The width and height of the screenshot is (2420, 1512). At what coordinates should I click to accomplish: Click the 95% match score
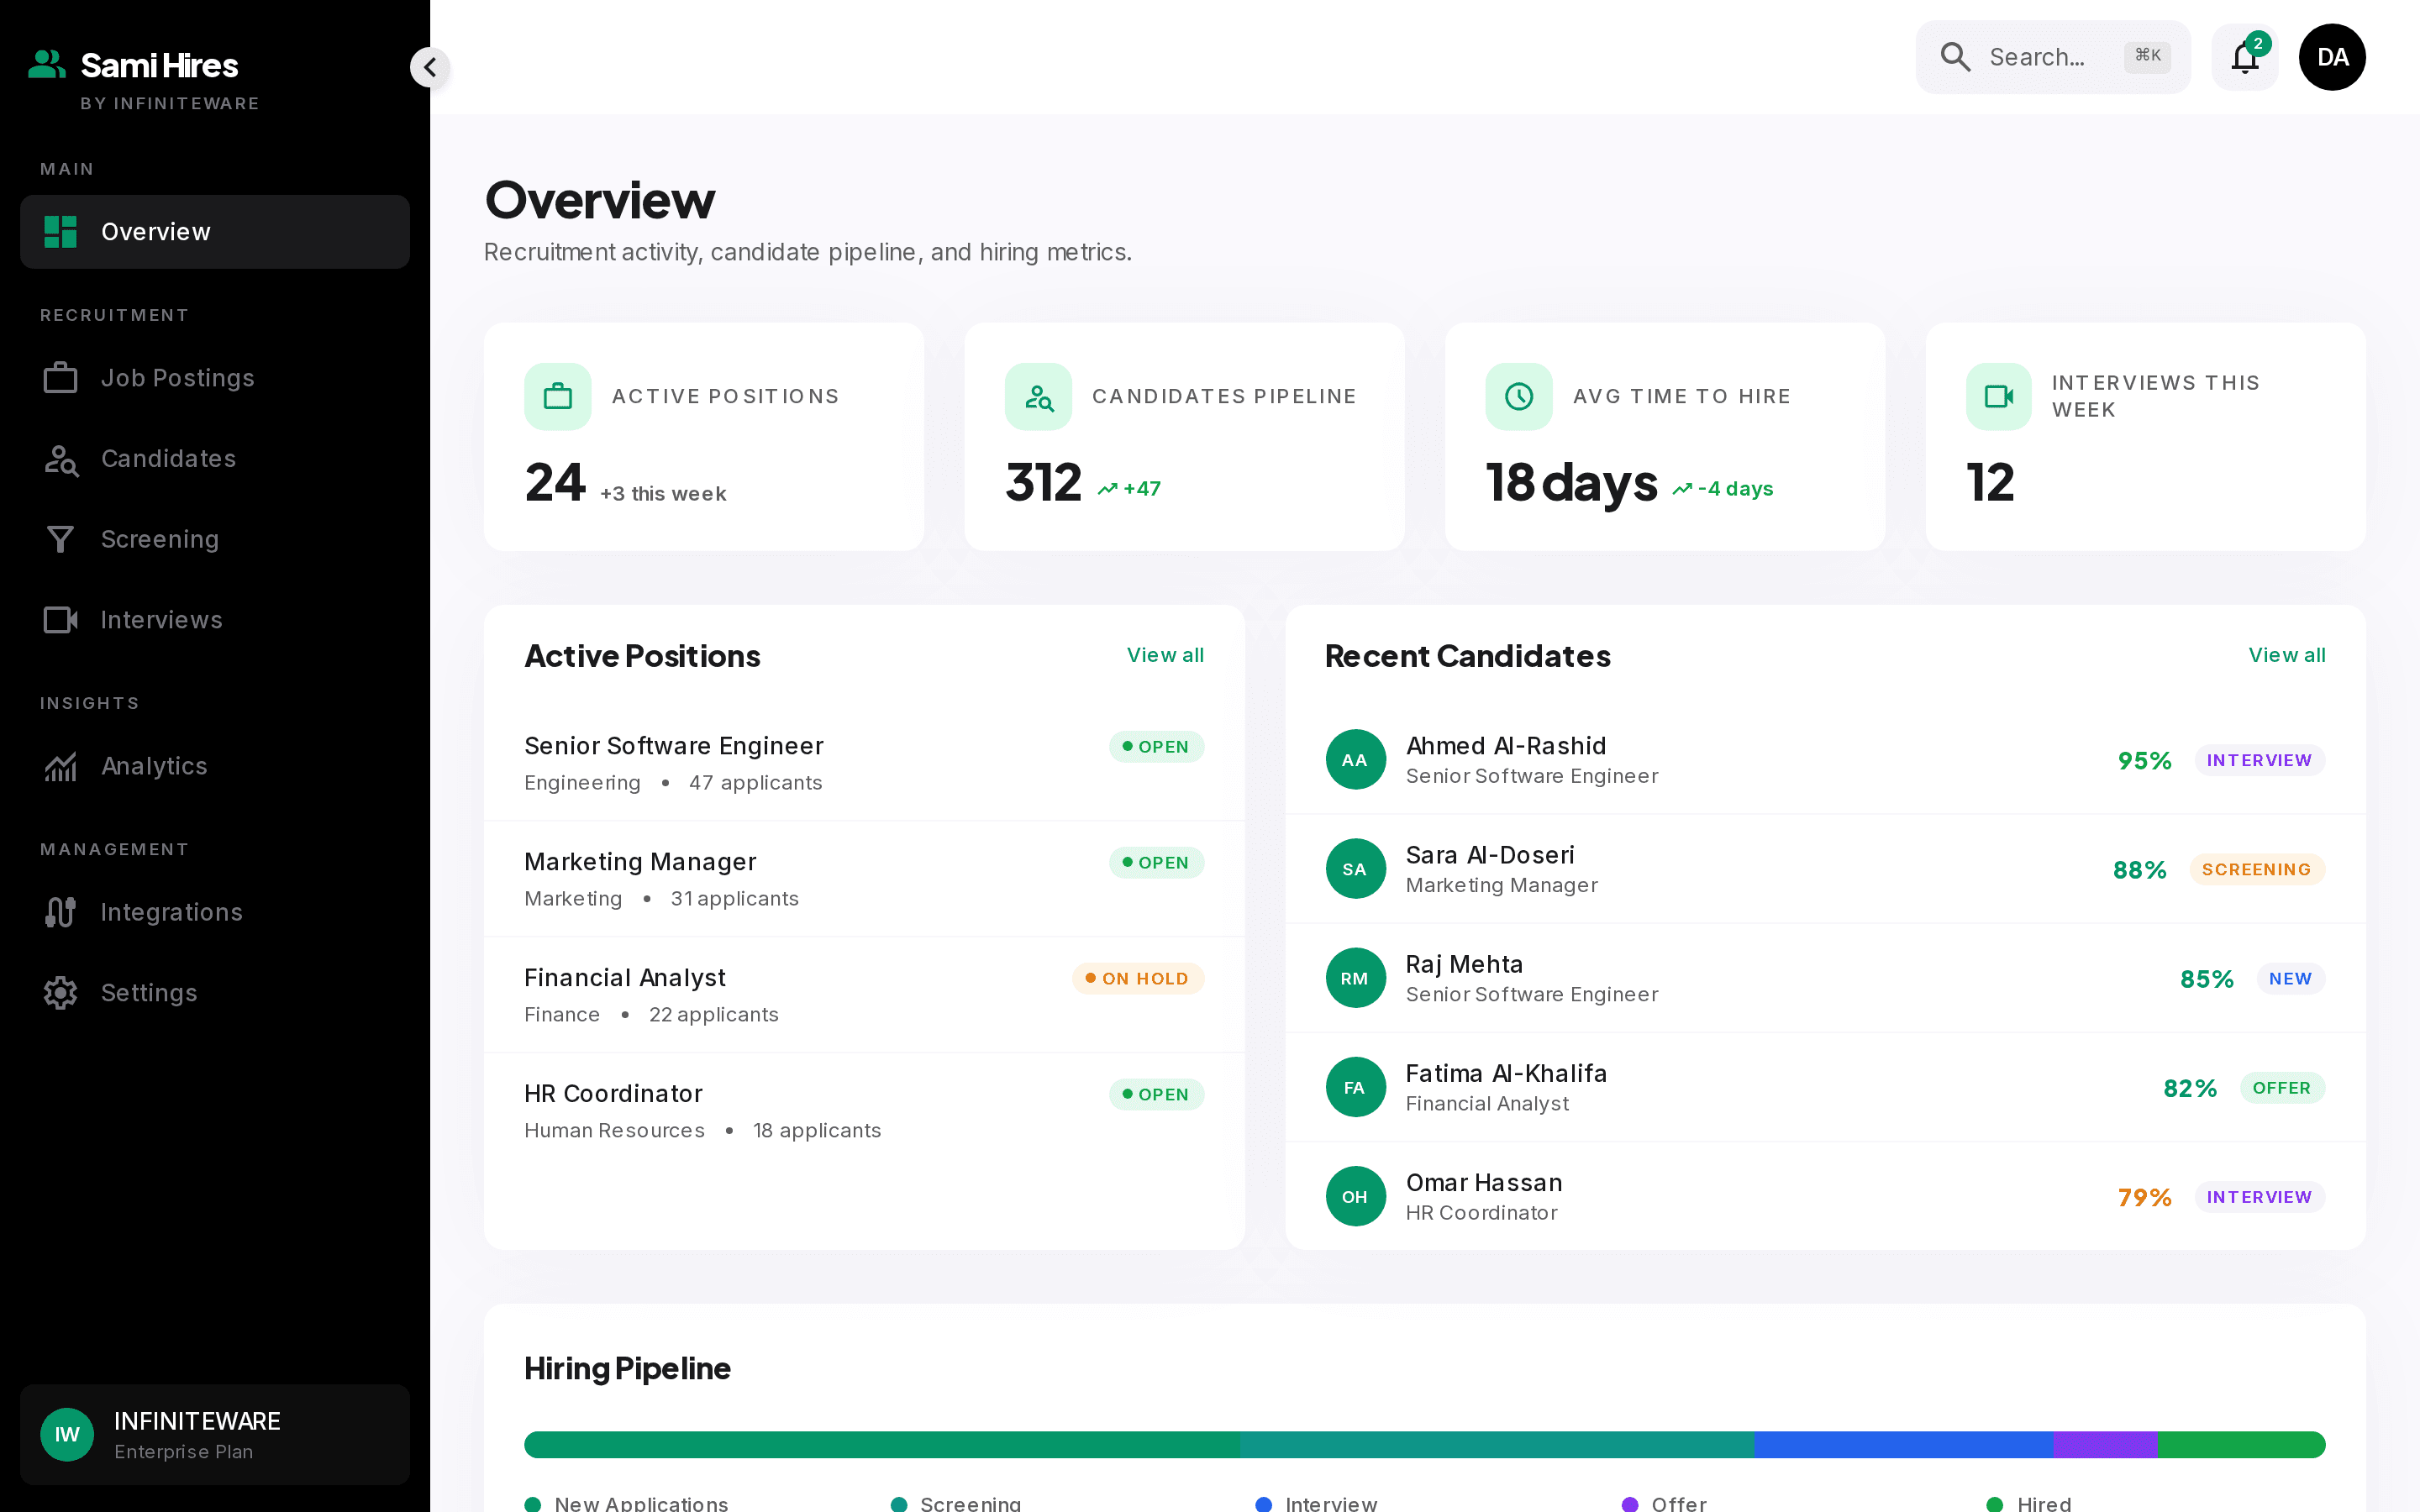(x=2144, y=761)
